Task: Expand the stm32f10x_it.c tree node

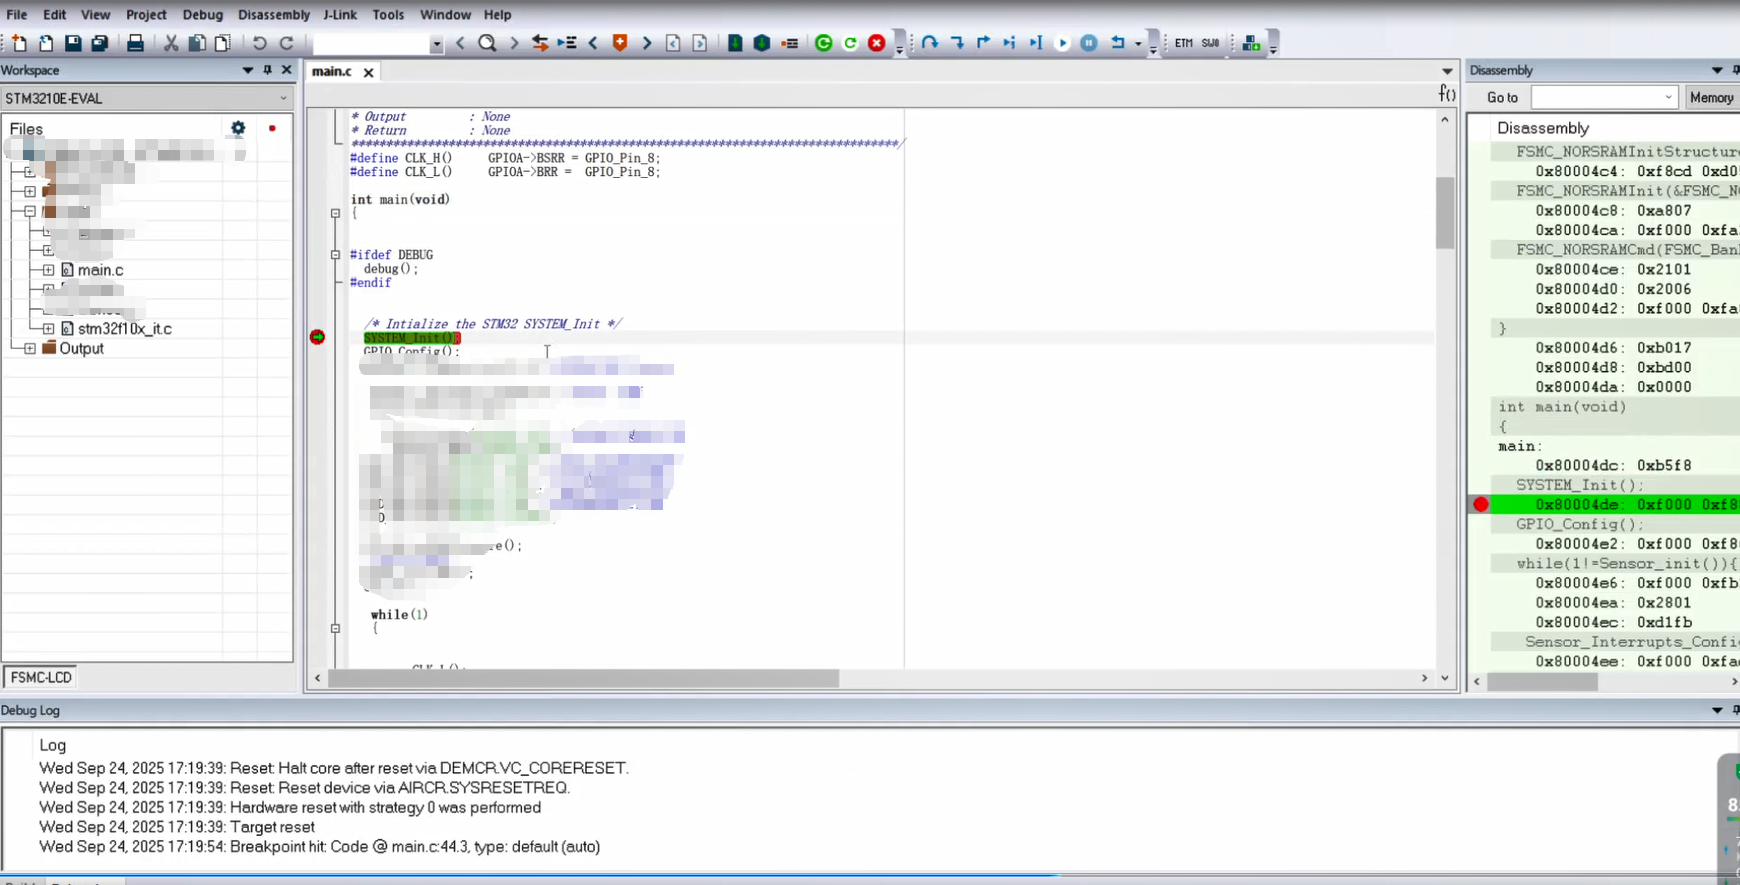Action: click(x=48, y=328)
